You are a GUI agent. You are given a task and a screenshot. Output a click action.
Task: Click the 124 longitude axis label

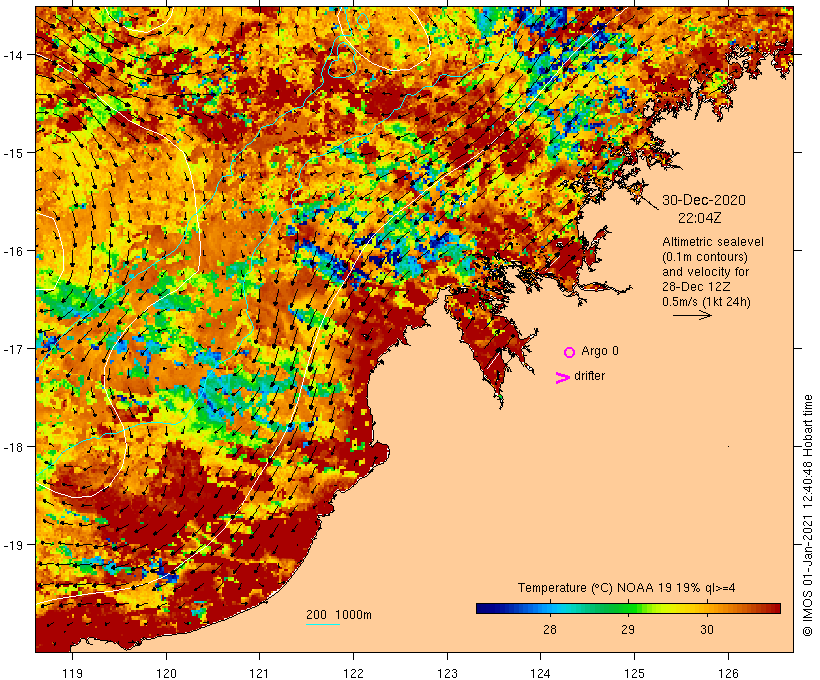pos(541,673)
